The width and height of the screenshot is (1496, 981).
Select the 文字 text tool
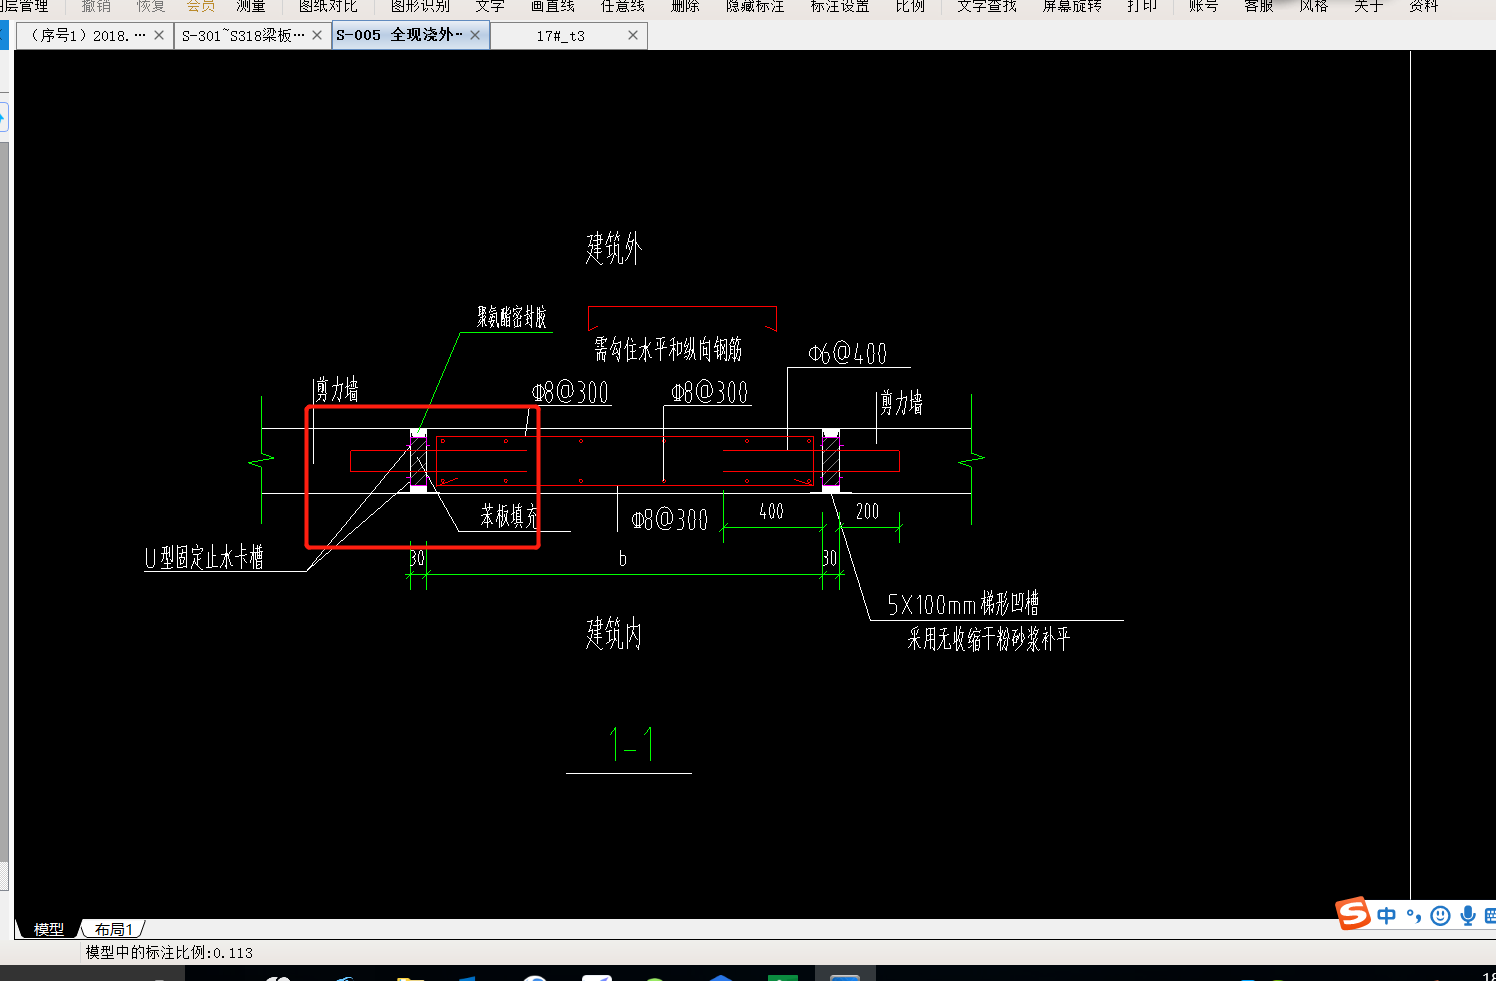point(490,6)
